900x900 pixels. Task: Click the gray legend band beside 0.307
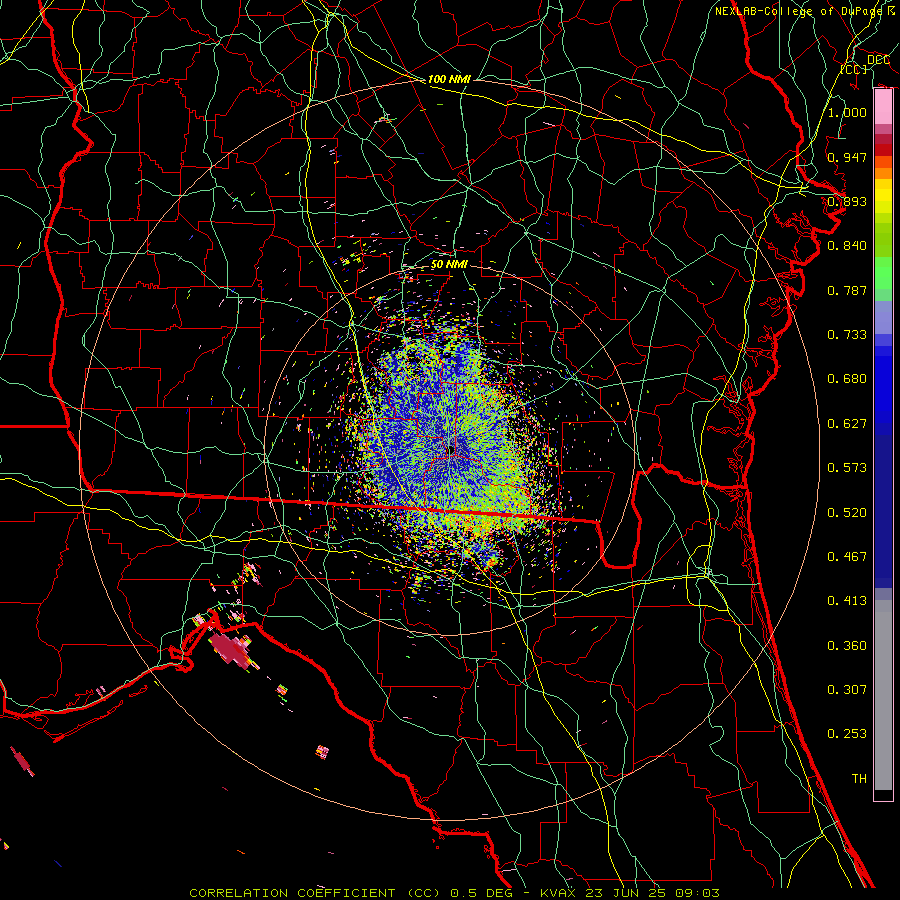[883, 695]
